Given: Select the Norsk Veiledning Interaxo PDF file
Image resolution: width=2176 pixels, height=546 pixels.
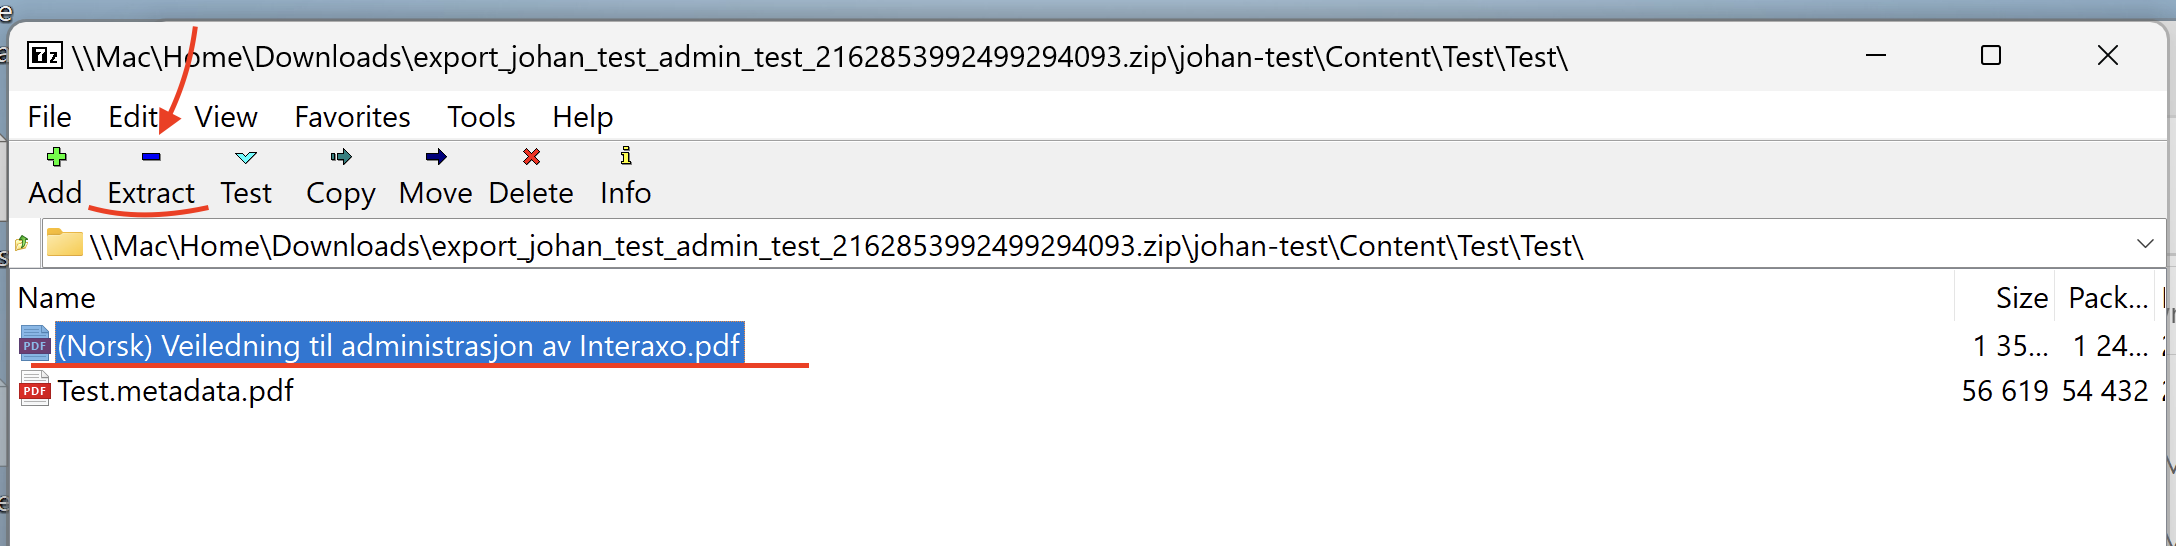Looking at the screenshot, I should pyautogui.click(x=398, y=345).
